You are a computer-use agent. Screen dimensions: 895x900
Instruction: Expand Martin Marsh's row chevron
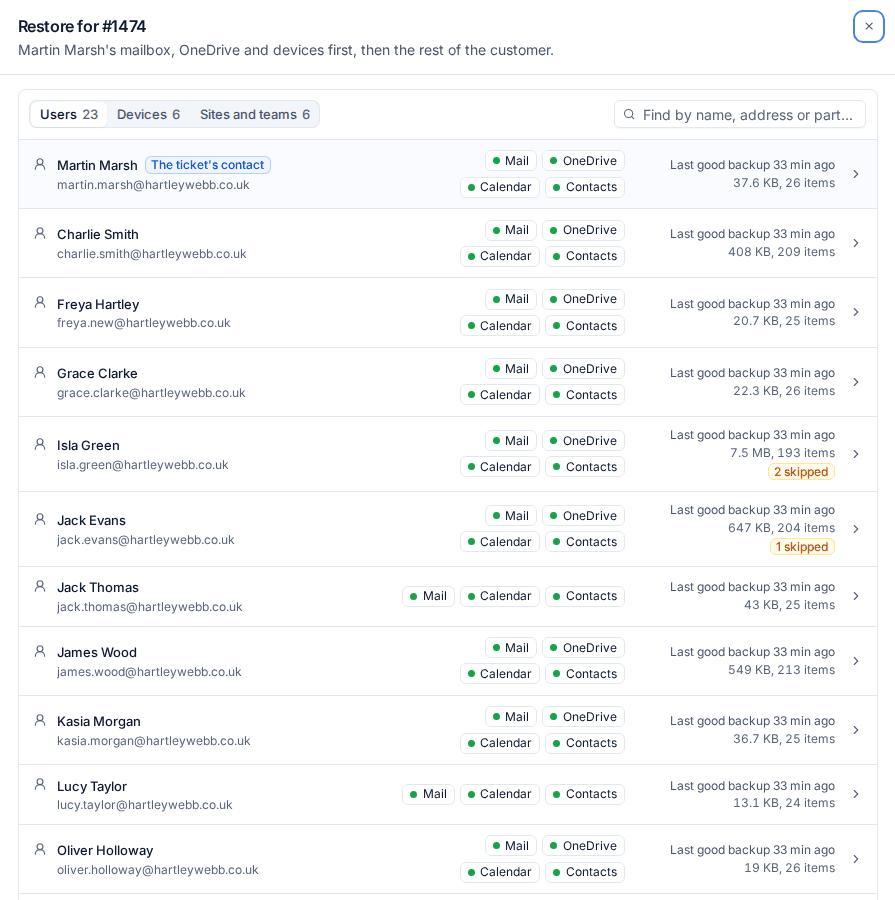point(855,174)
